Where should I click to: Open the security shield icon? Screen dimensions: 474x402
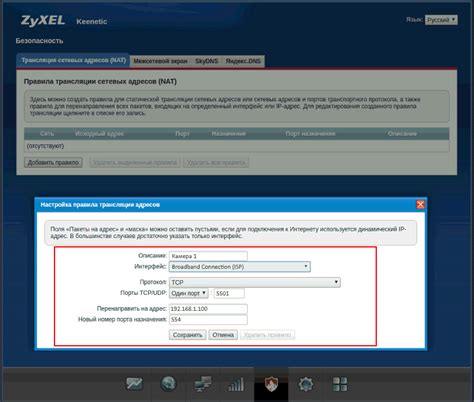pyautogui.click(x=271, y=384)
